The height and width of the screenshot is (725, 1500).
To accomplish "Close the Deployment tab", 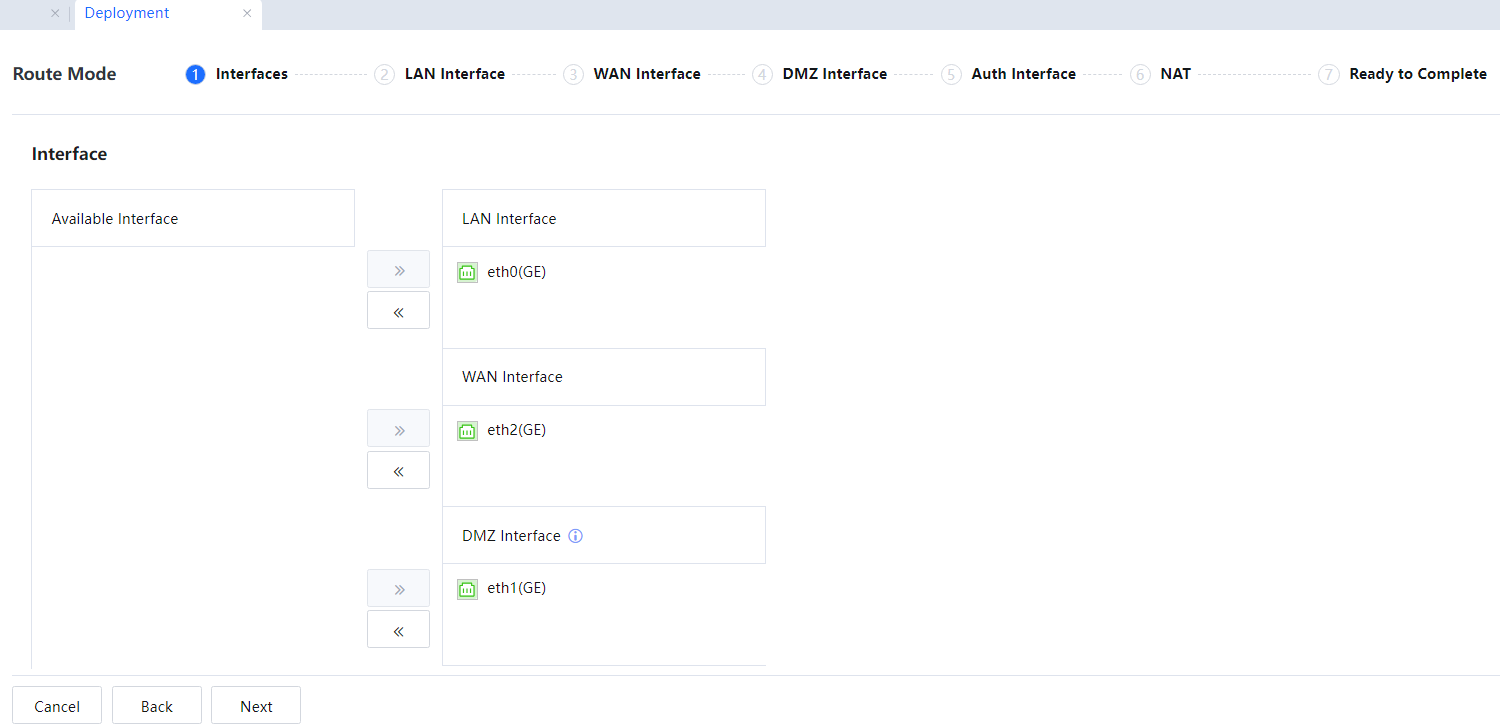I will [247, 14].
